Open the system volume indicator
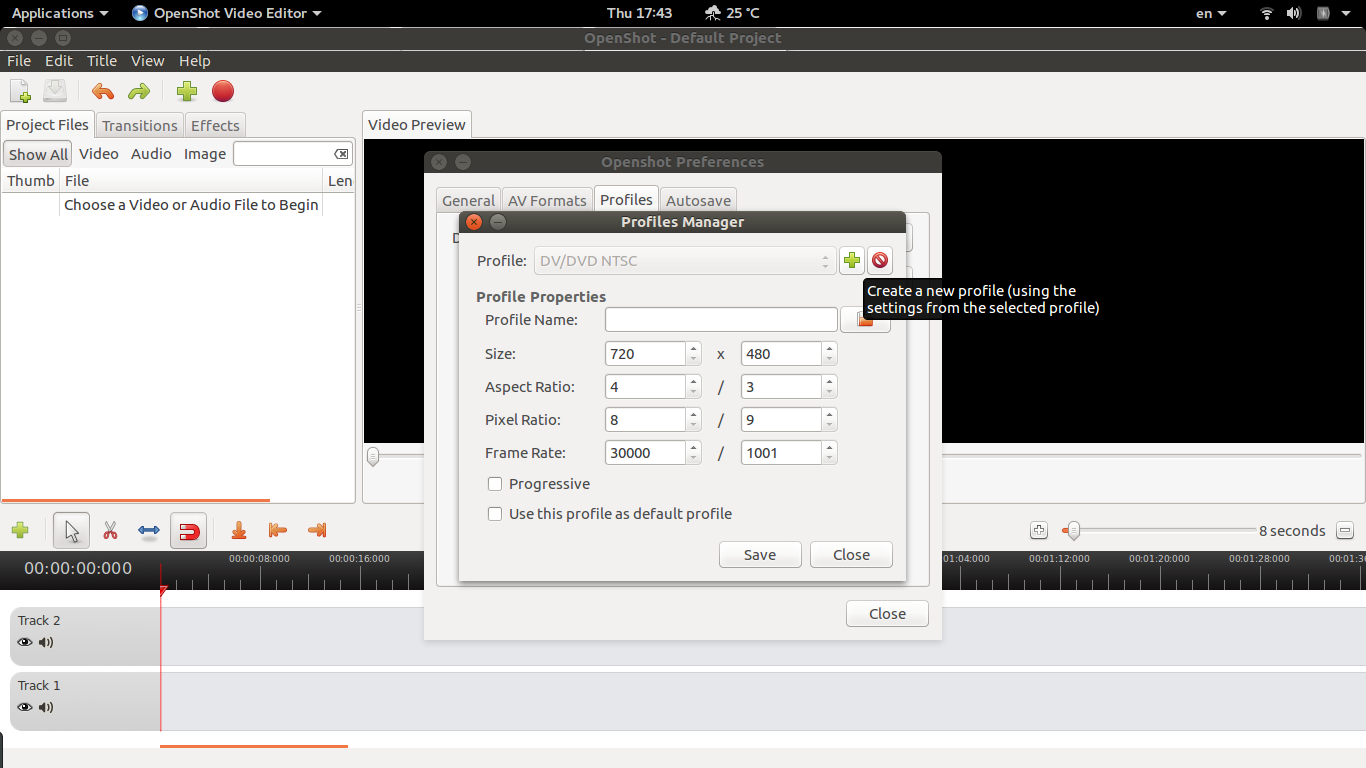 pyautogui.click(x=1294, y=13)
